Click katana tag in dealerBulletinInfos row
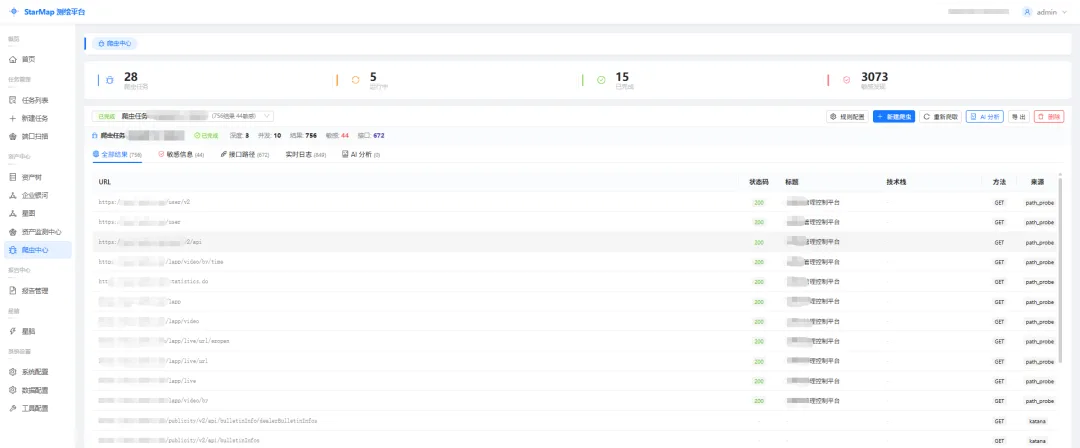The image size is (1080, 448). tap(1038, 420)
